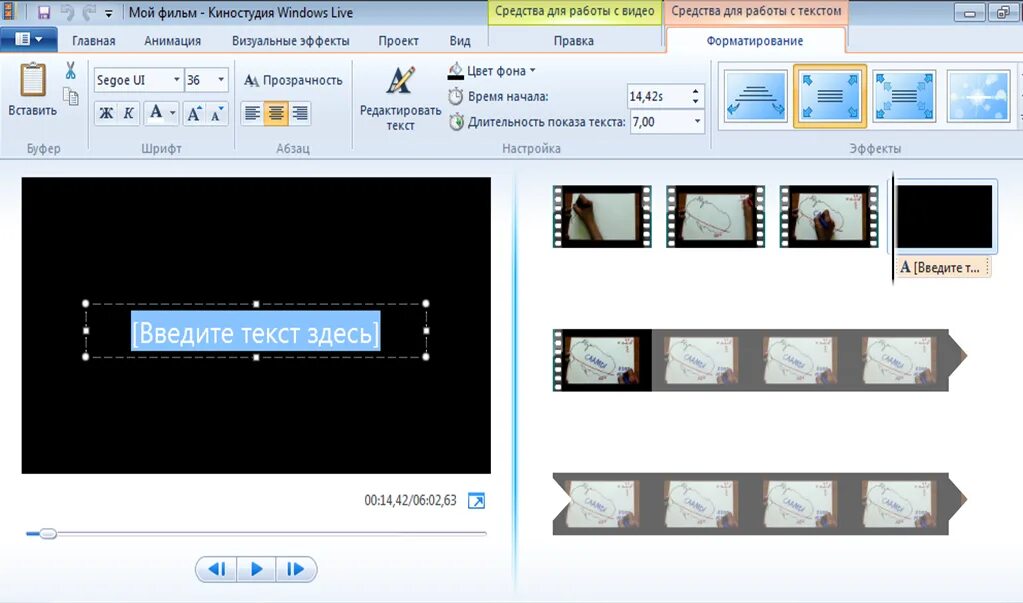Click the Время начала clock icon
Screen dimensions: 1023x603
455,97
